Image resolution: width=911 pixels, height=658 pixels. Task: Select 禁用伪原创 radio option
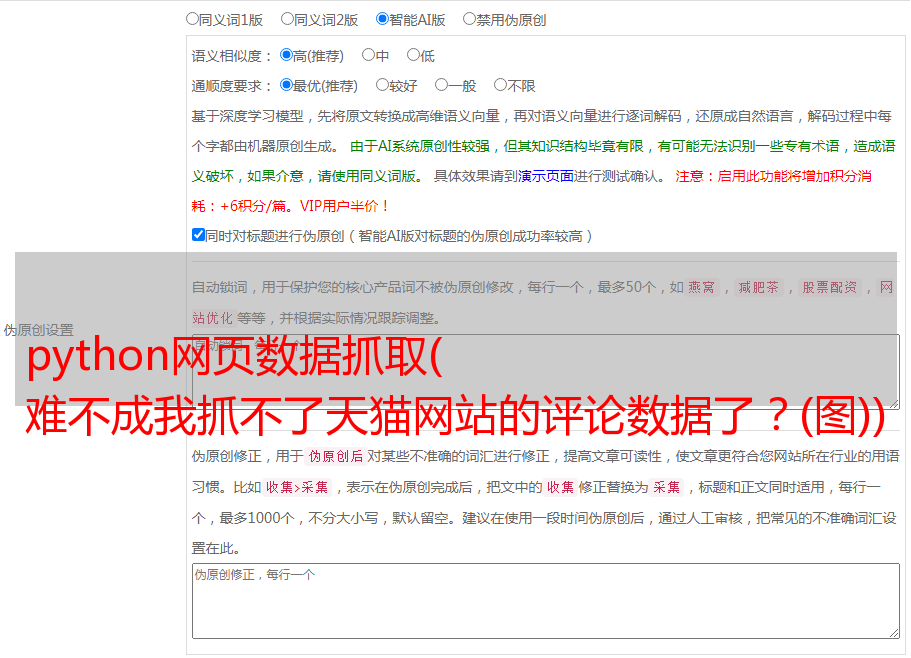pos(469,19)
